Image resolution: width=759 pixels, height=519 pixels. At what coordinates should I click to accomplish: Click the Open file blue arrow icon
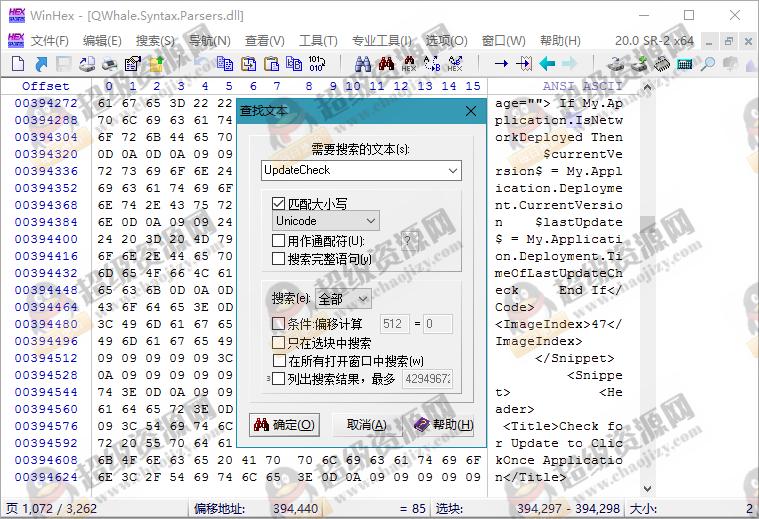tap(41, 63)
